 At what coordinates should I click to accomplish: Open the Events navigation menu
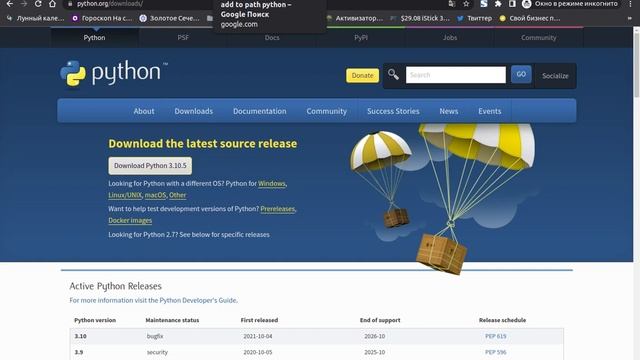click(489, 111)
